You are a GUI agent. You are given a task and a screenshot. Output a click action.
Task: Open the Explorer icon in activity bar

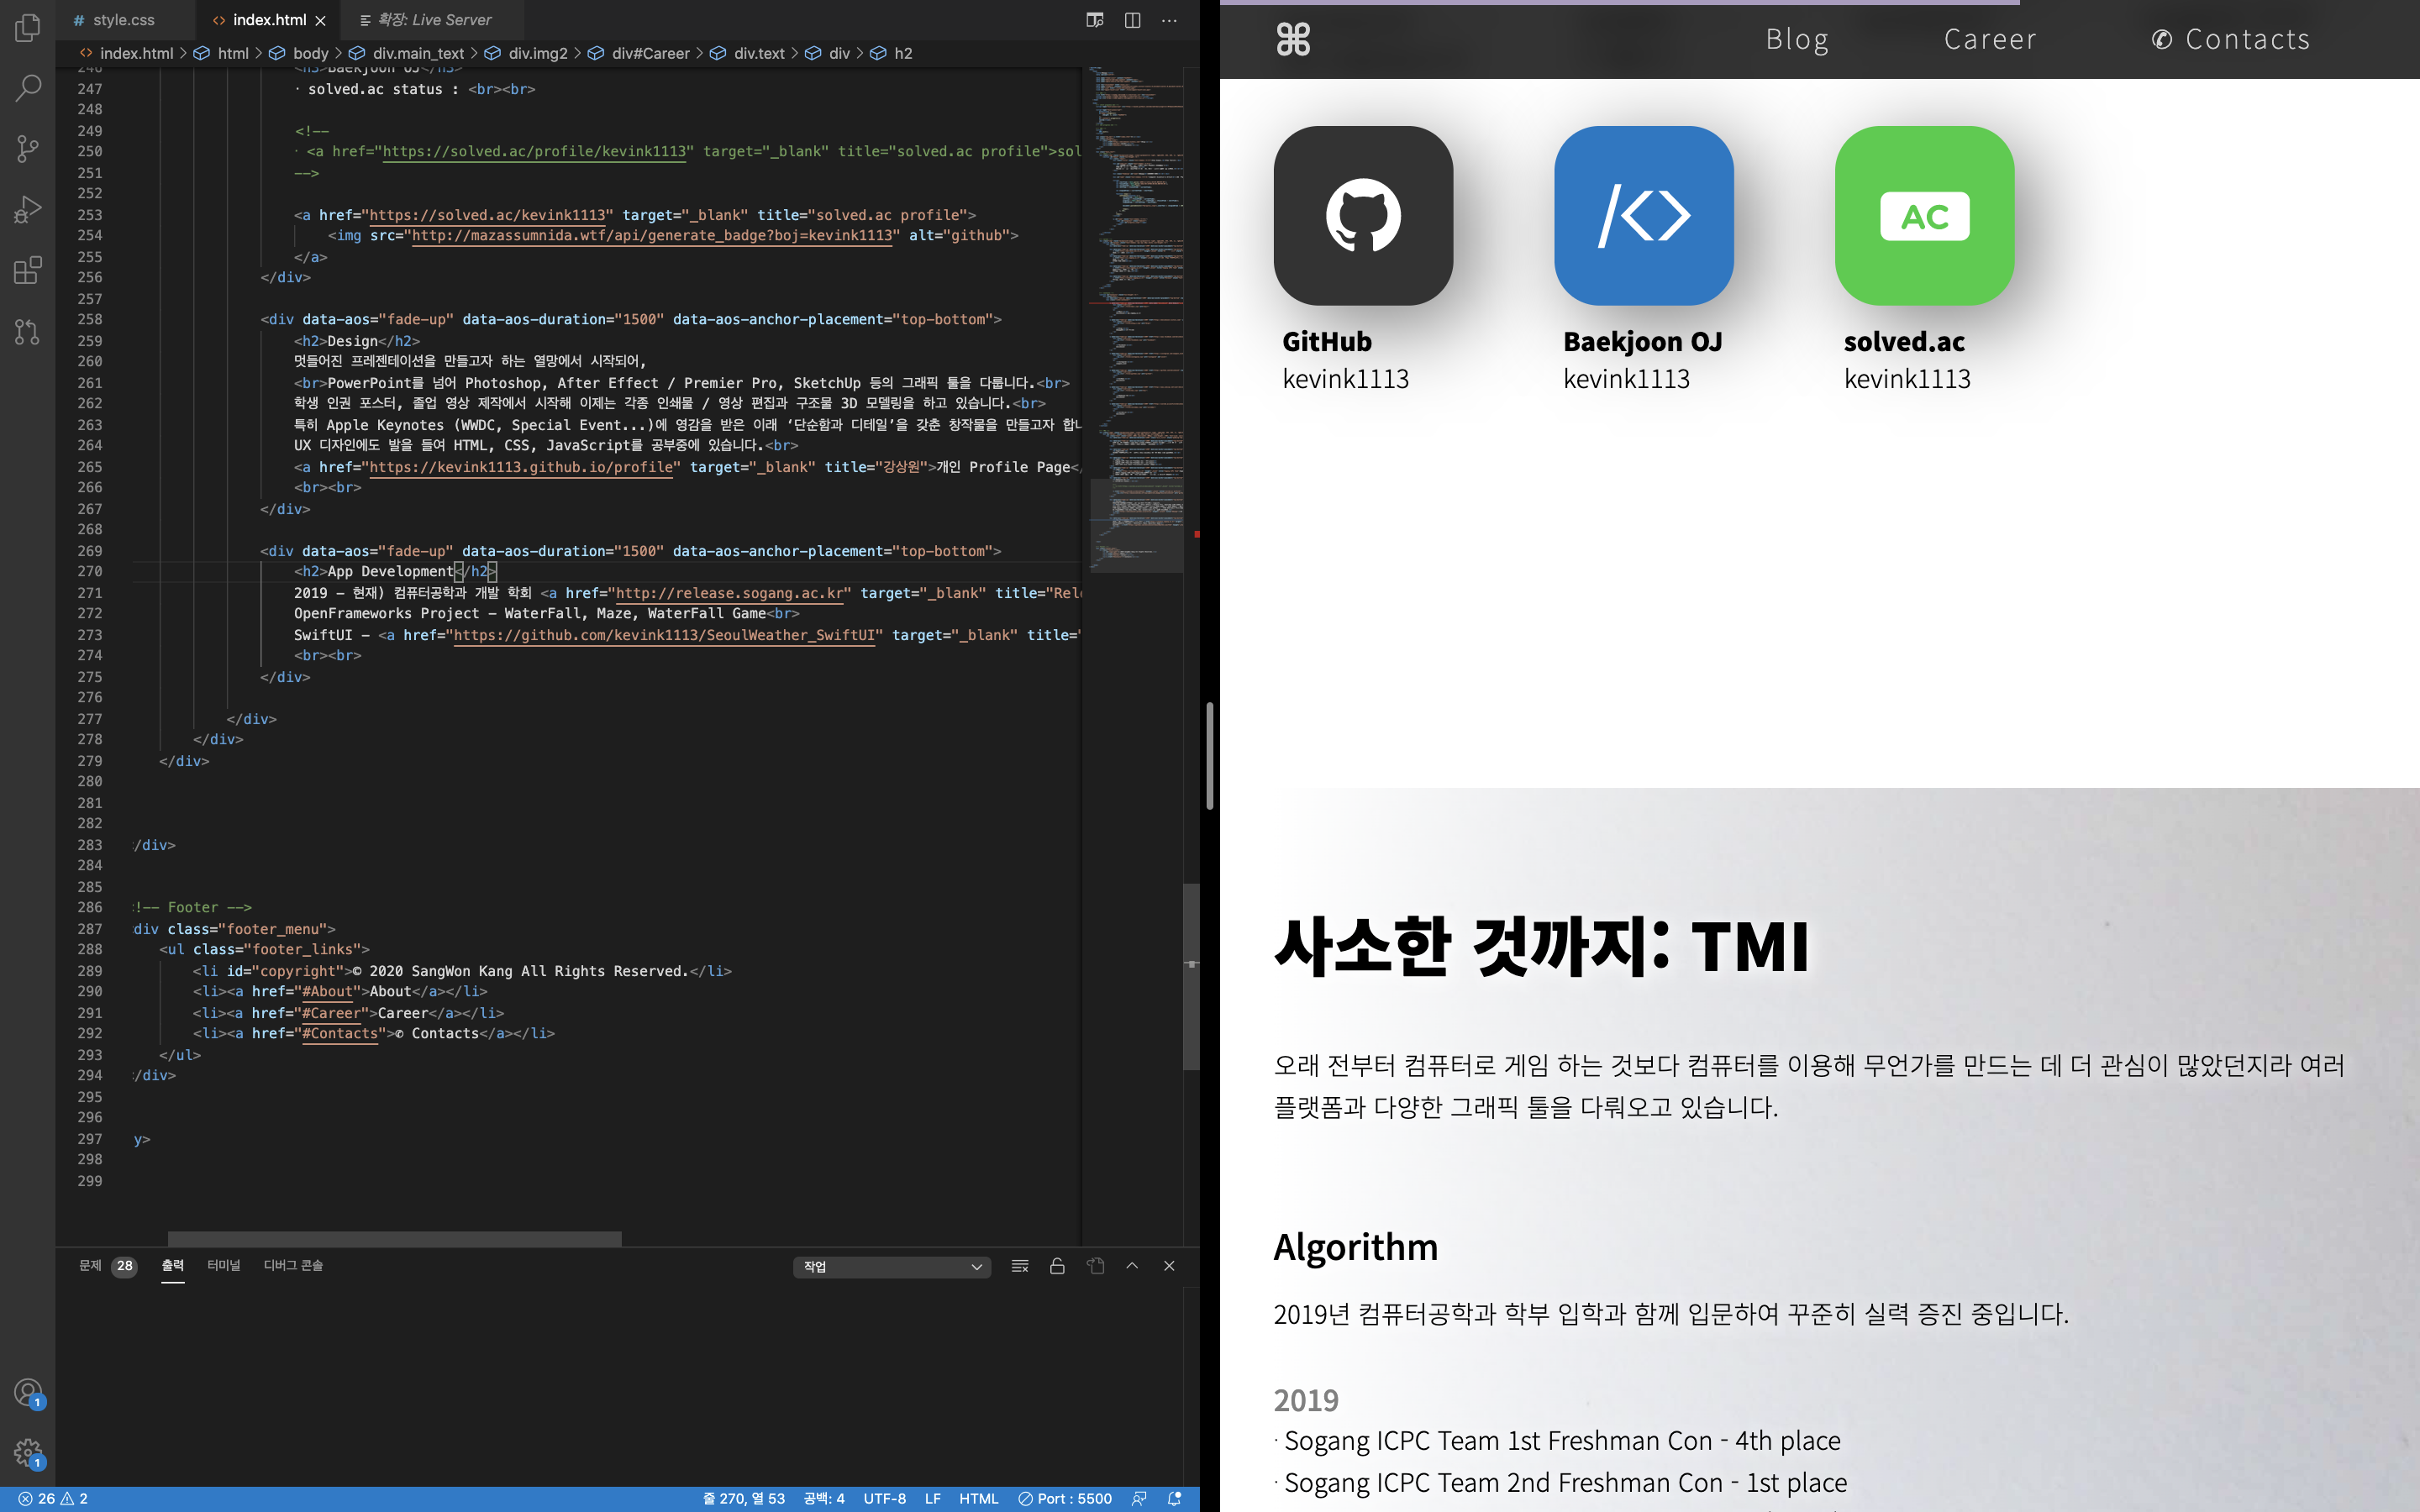pos(28,28)
